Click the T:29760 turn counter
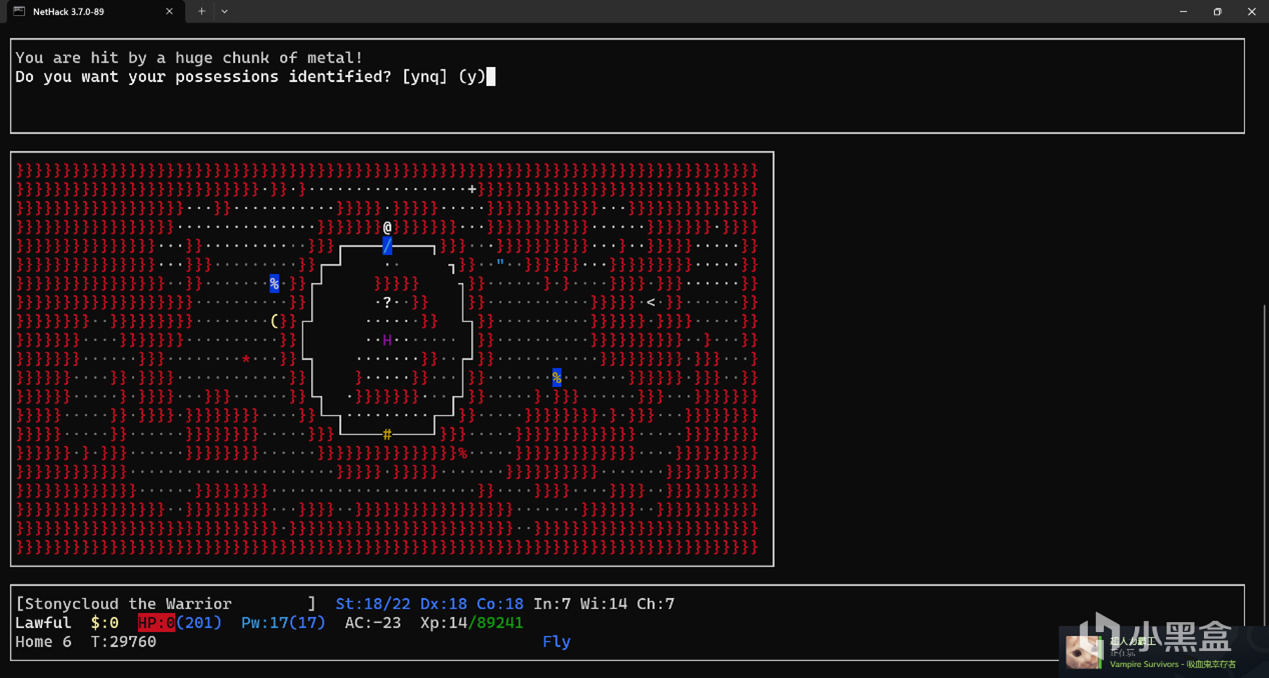Image resolution: width=1269 pixels, height=678 pixels. [x=123, y=642]
